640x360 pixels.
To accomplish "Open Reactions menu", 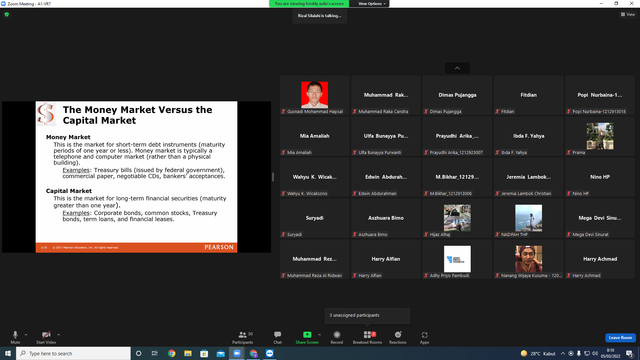I will pyautogui.click(x=398, y=337).
